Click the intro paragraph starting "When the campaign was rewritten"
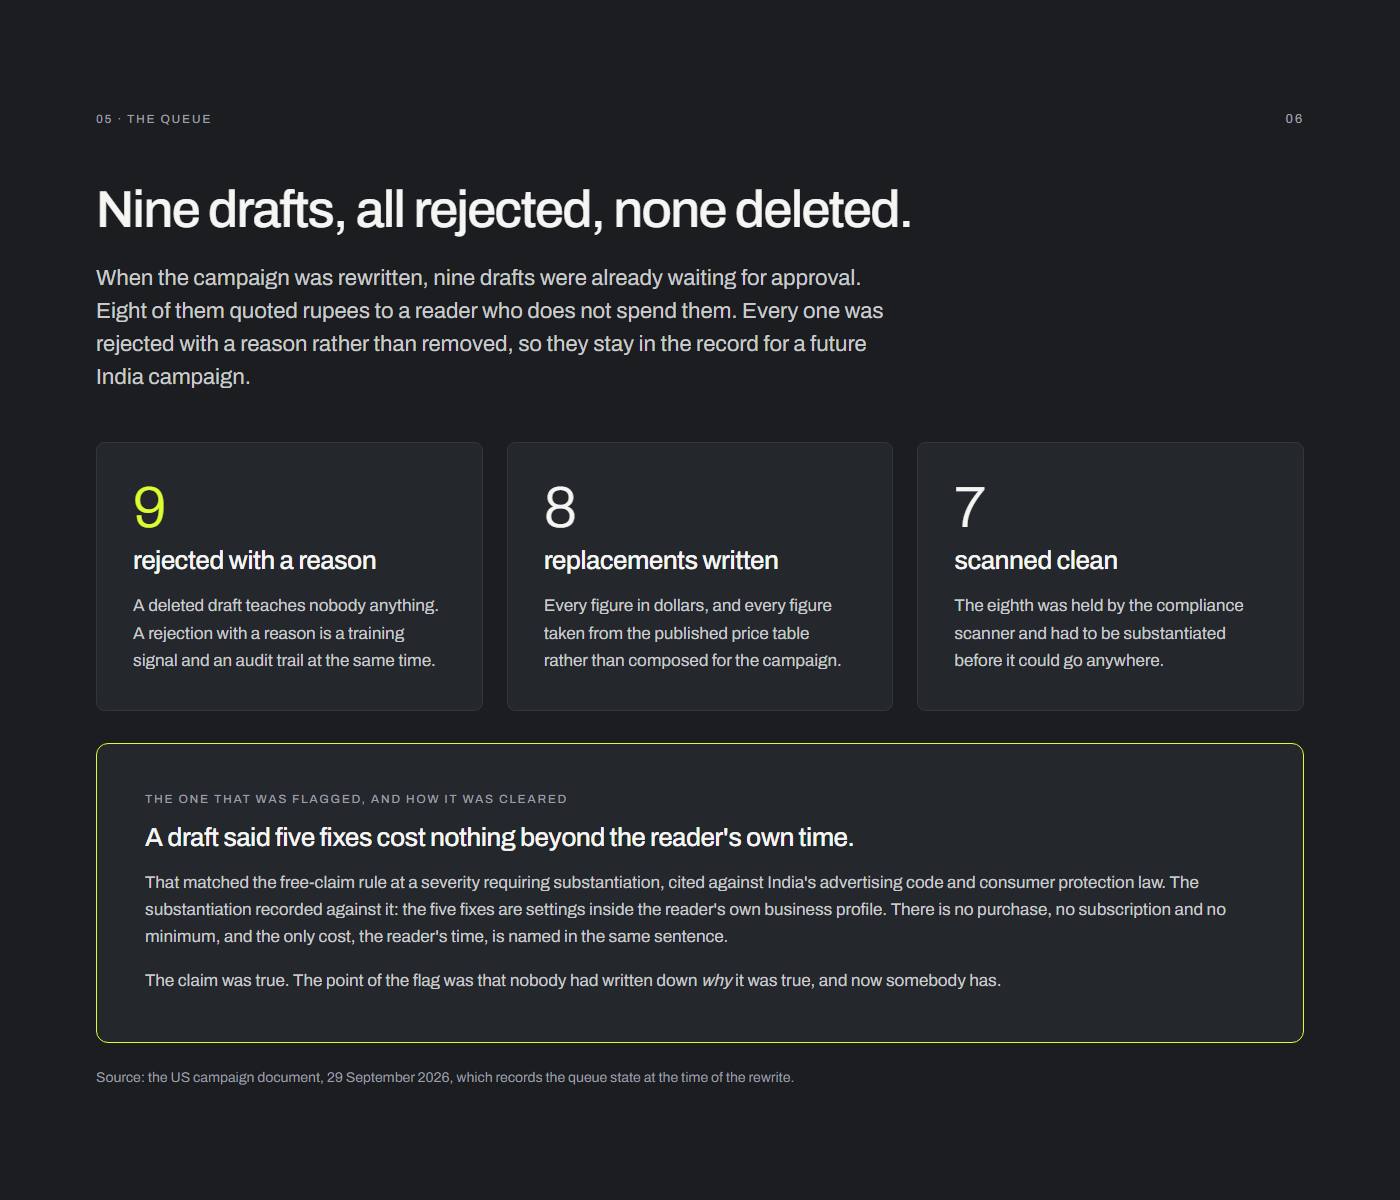Screen dimensions: 1400x1200 click(490, 327)
